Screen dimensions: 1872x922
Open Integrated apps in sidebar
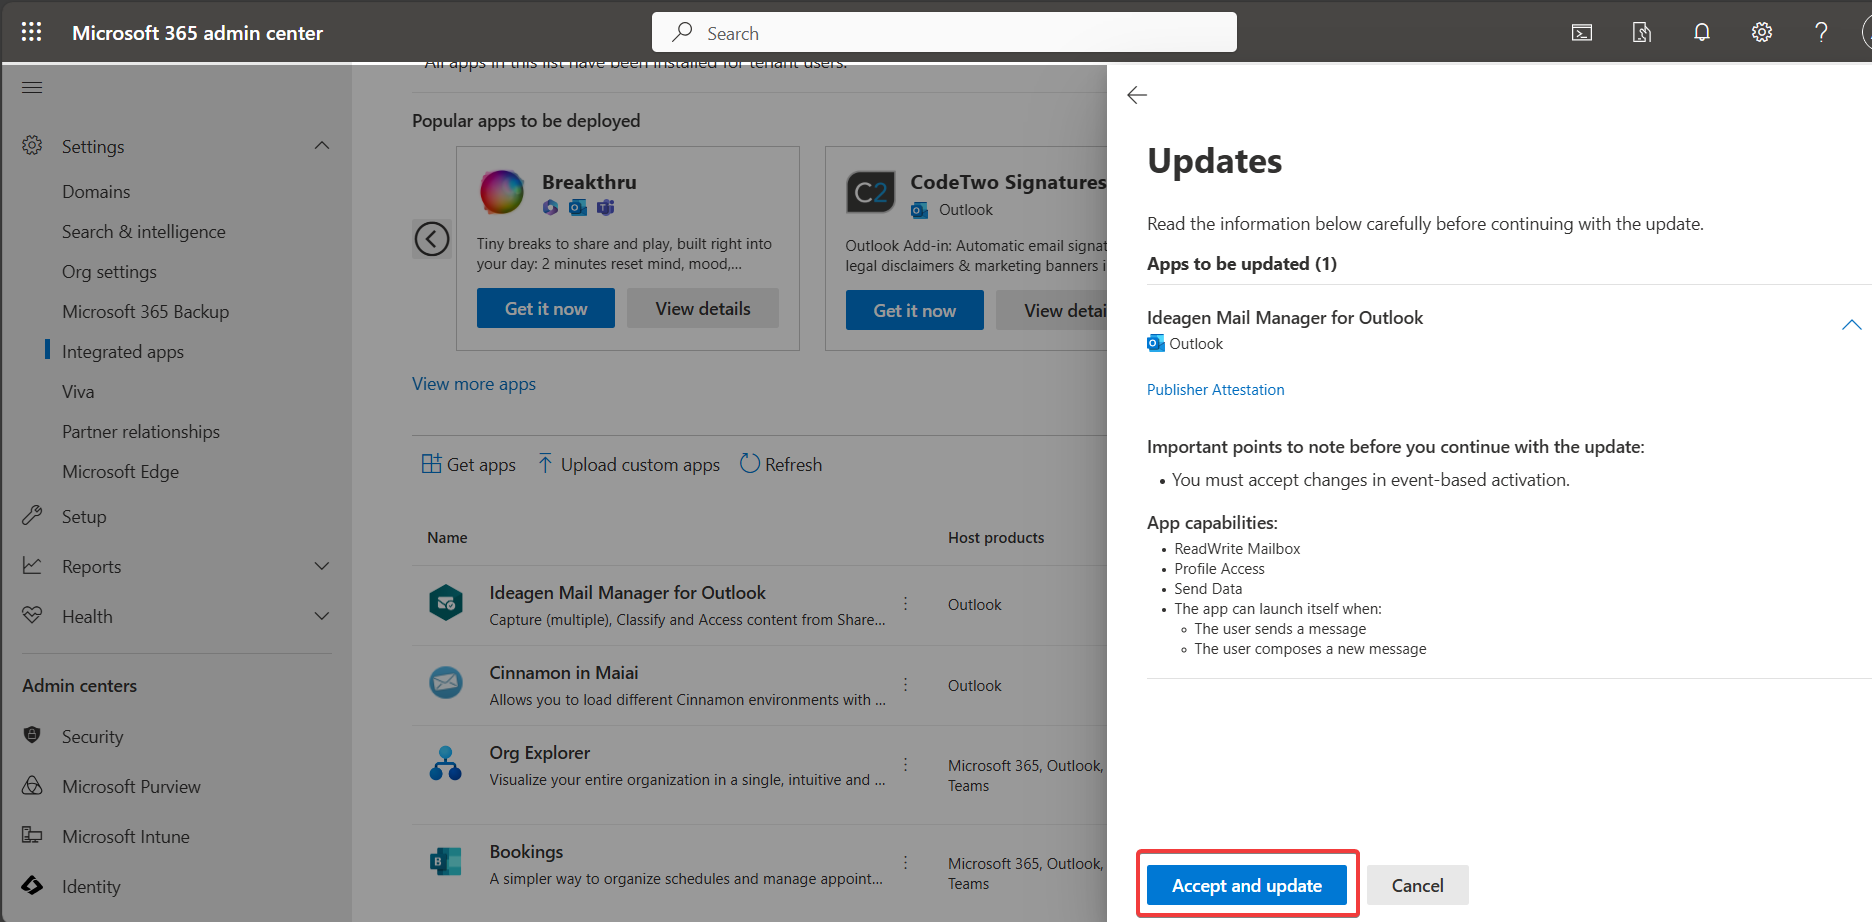point(123,352)
